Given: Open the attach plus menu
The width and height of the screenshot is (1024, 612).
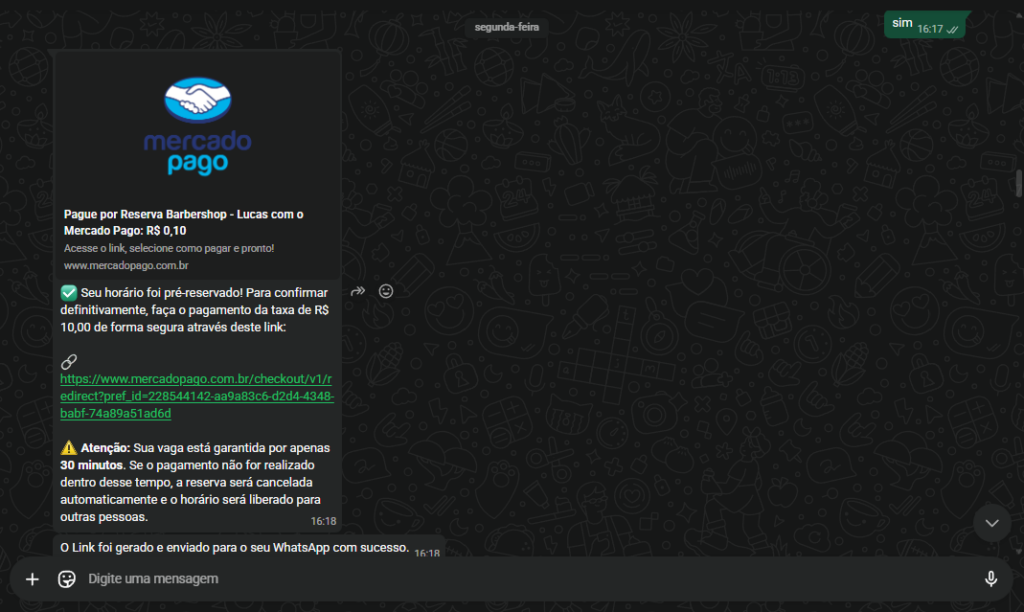Looking at the screenshot, I should [32, 579].
